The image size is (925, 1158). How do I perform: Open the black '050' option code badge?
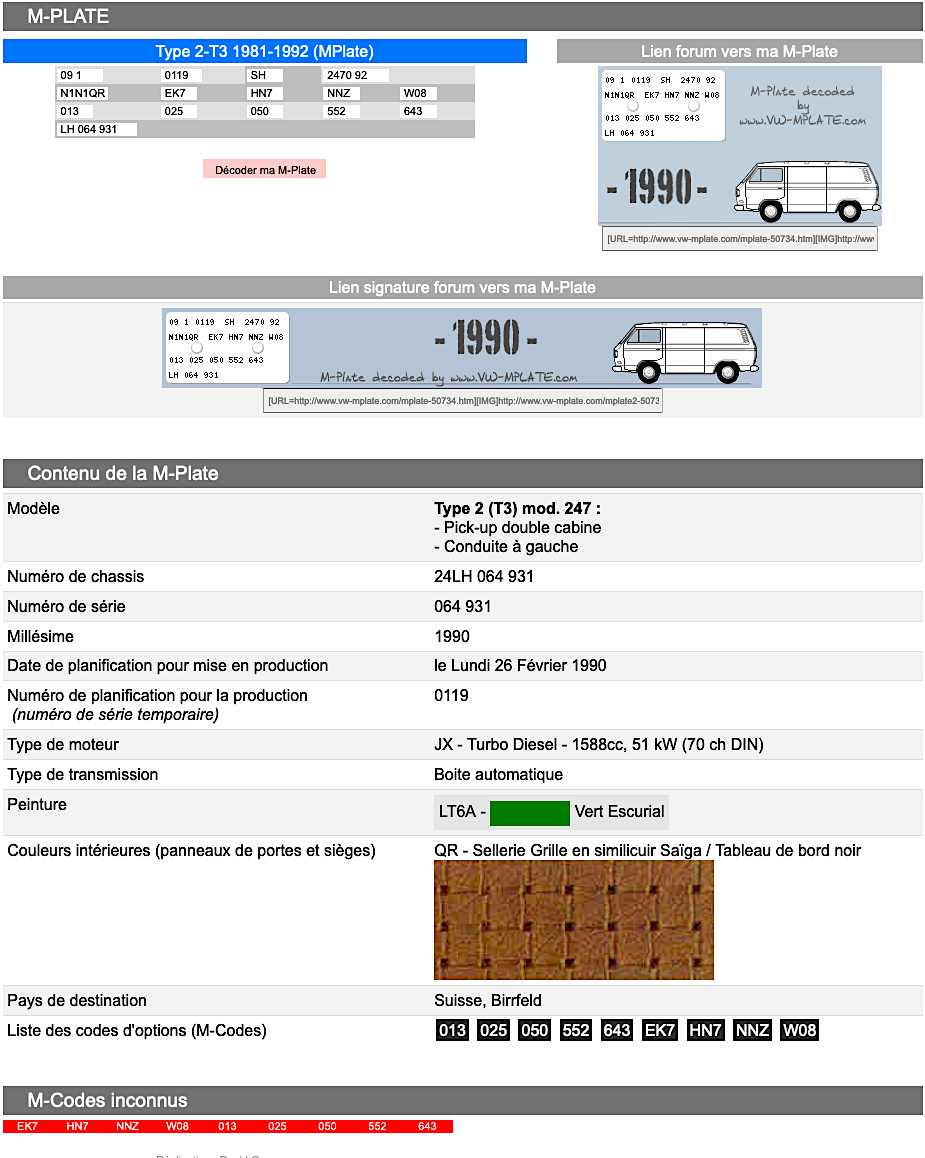click(534, 1030)
